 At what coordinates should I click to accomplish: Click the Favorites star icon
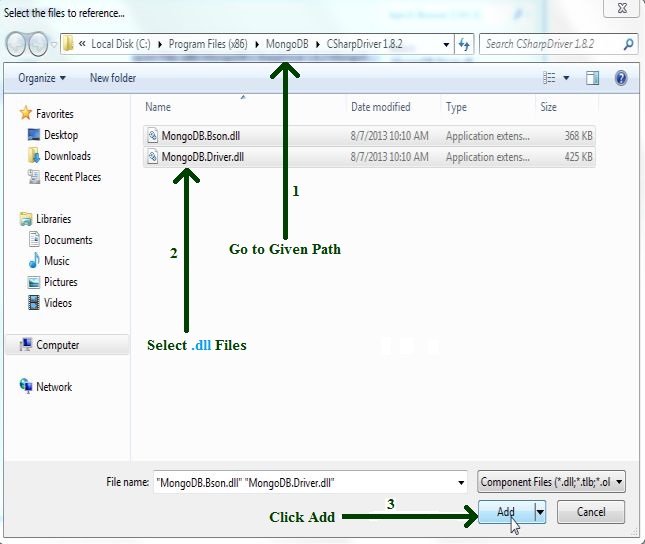[26, 113]
